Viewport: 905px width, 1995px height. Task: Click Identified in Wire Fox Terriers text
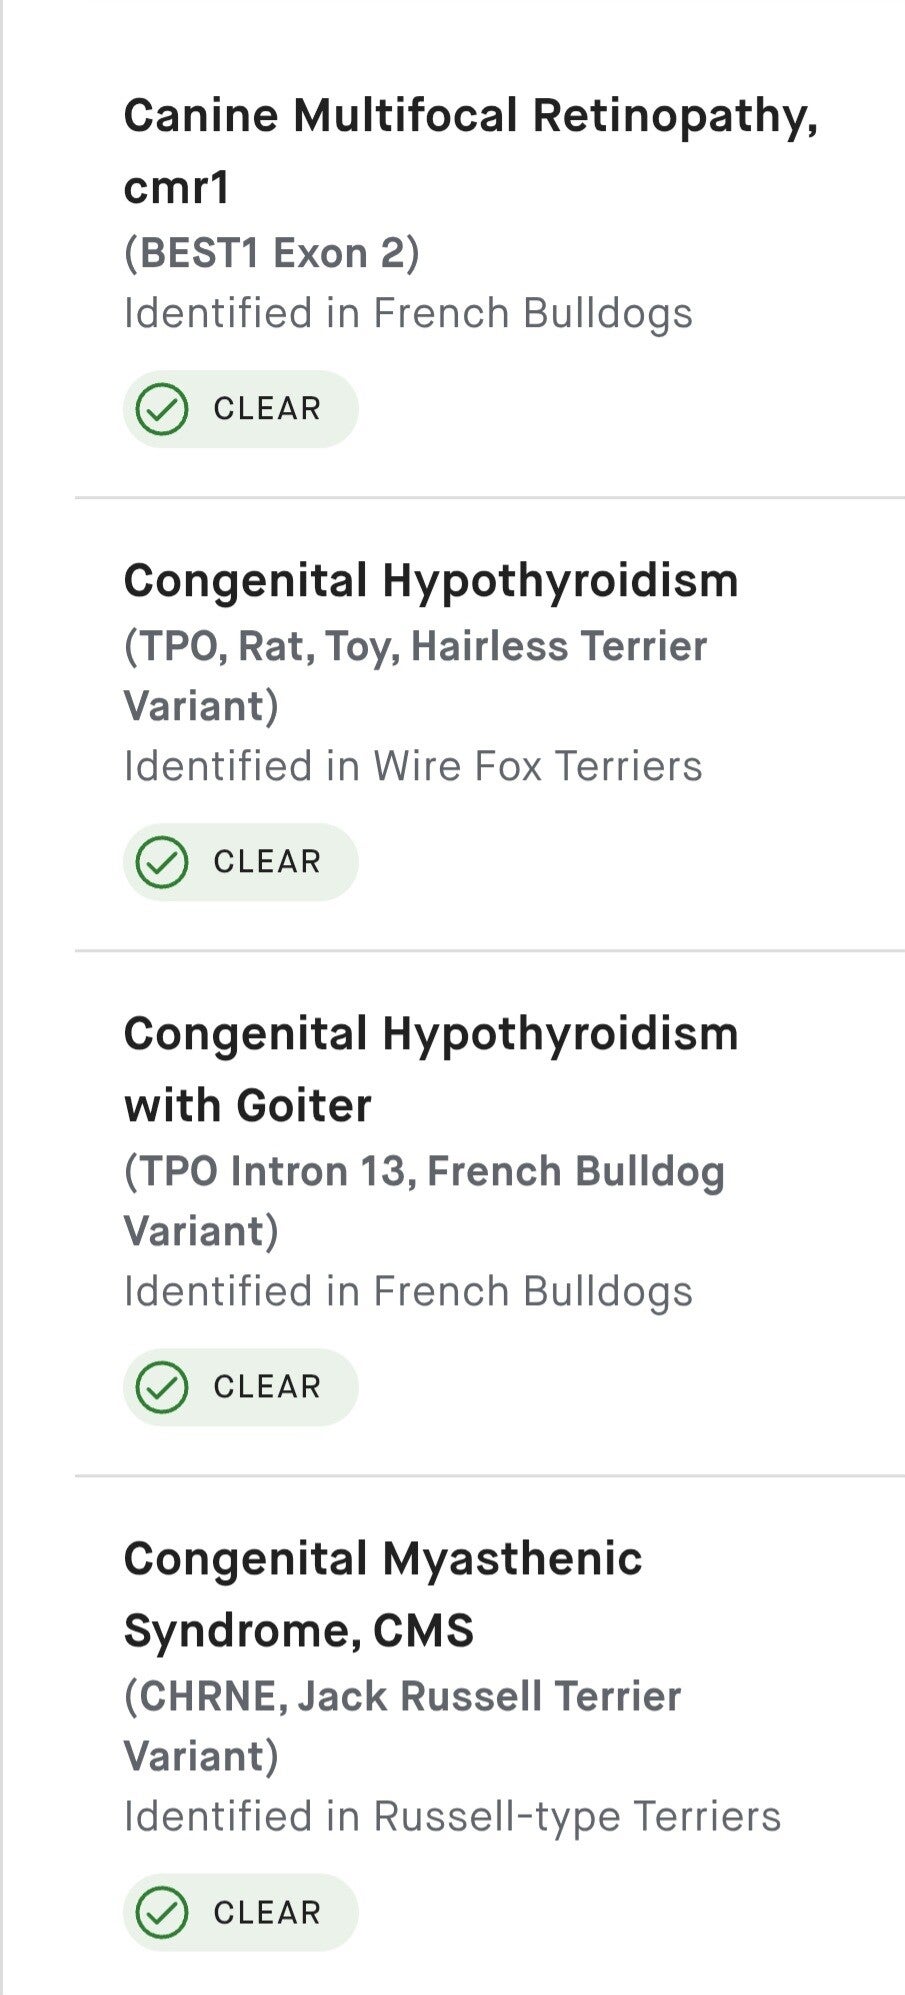pos(413,767)
